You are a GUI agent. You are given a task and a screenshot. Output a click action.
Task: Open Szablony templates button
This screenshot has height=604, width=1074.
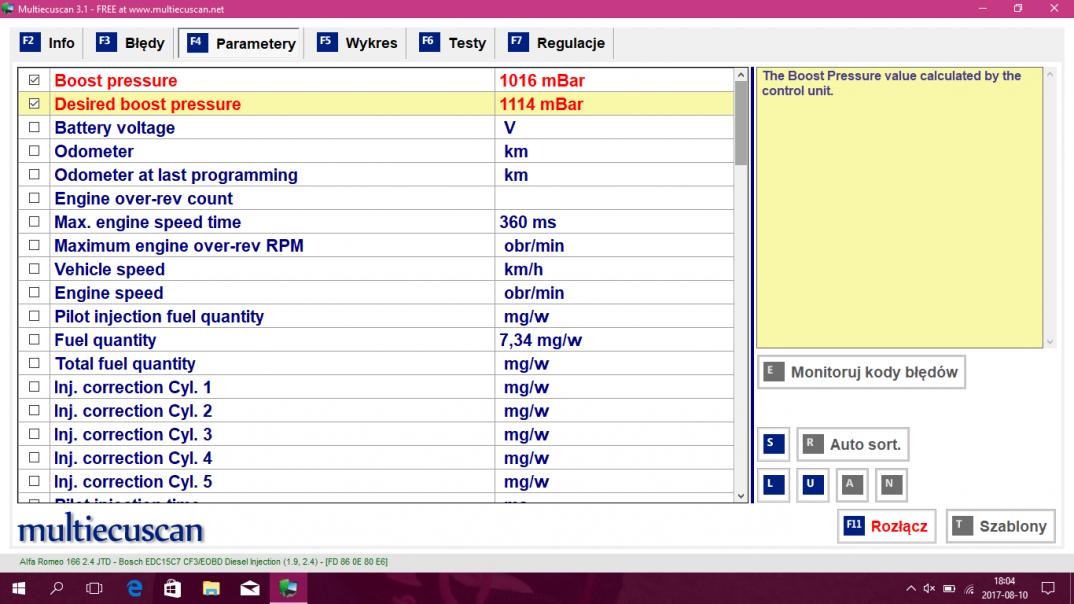point(1000,526)
